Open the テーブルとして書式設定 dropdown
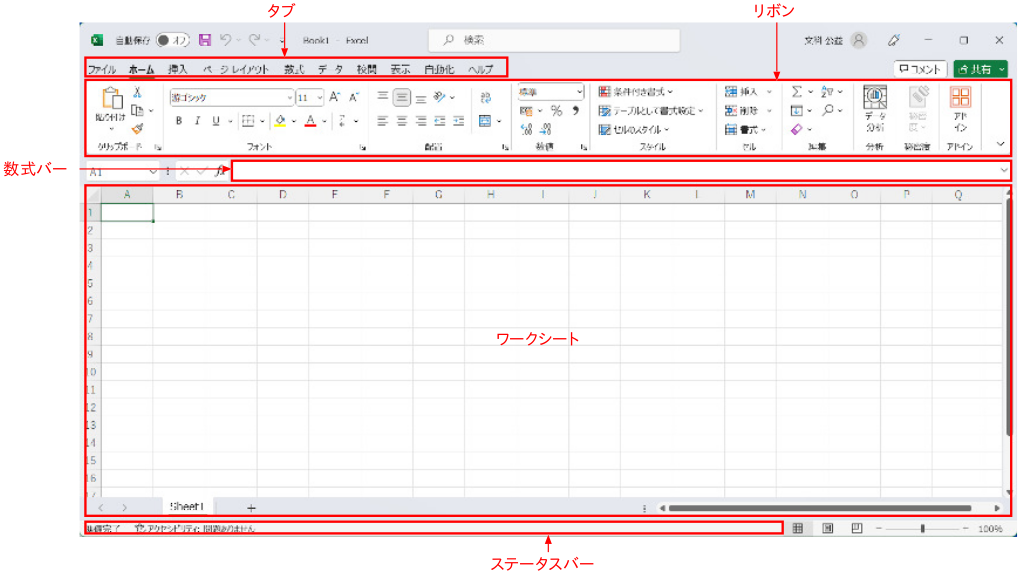 (651, 110)
